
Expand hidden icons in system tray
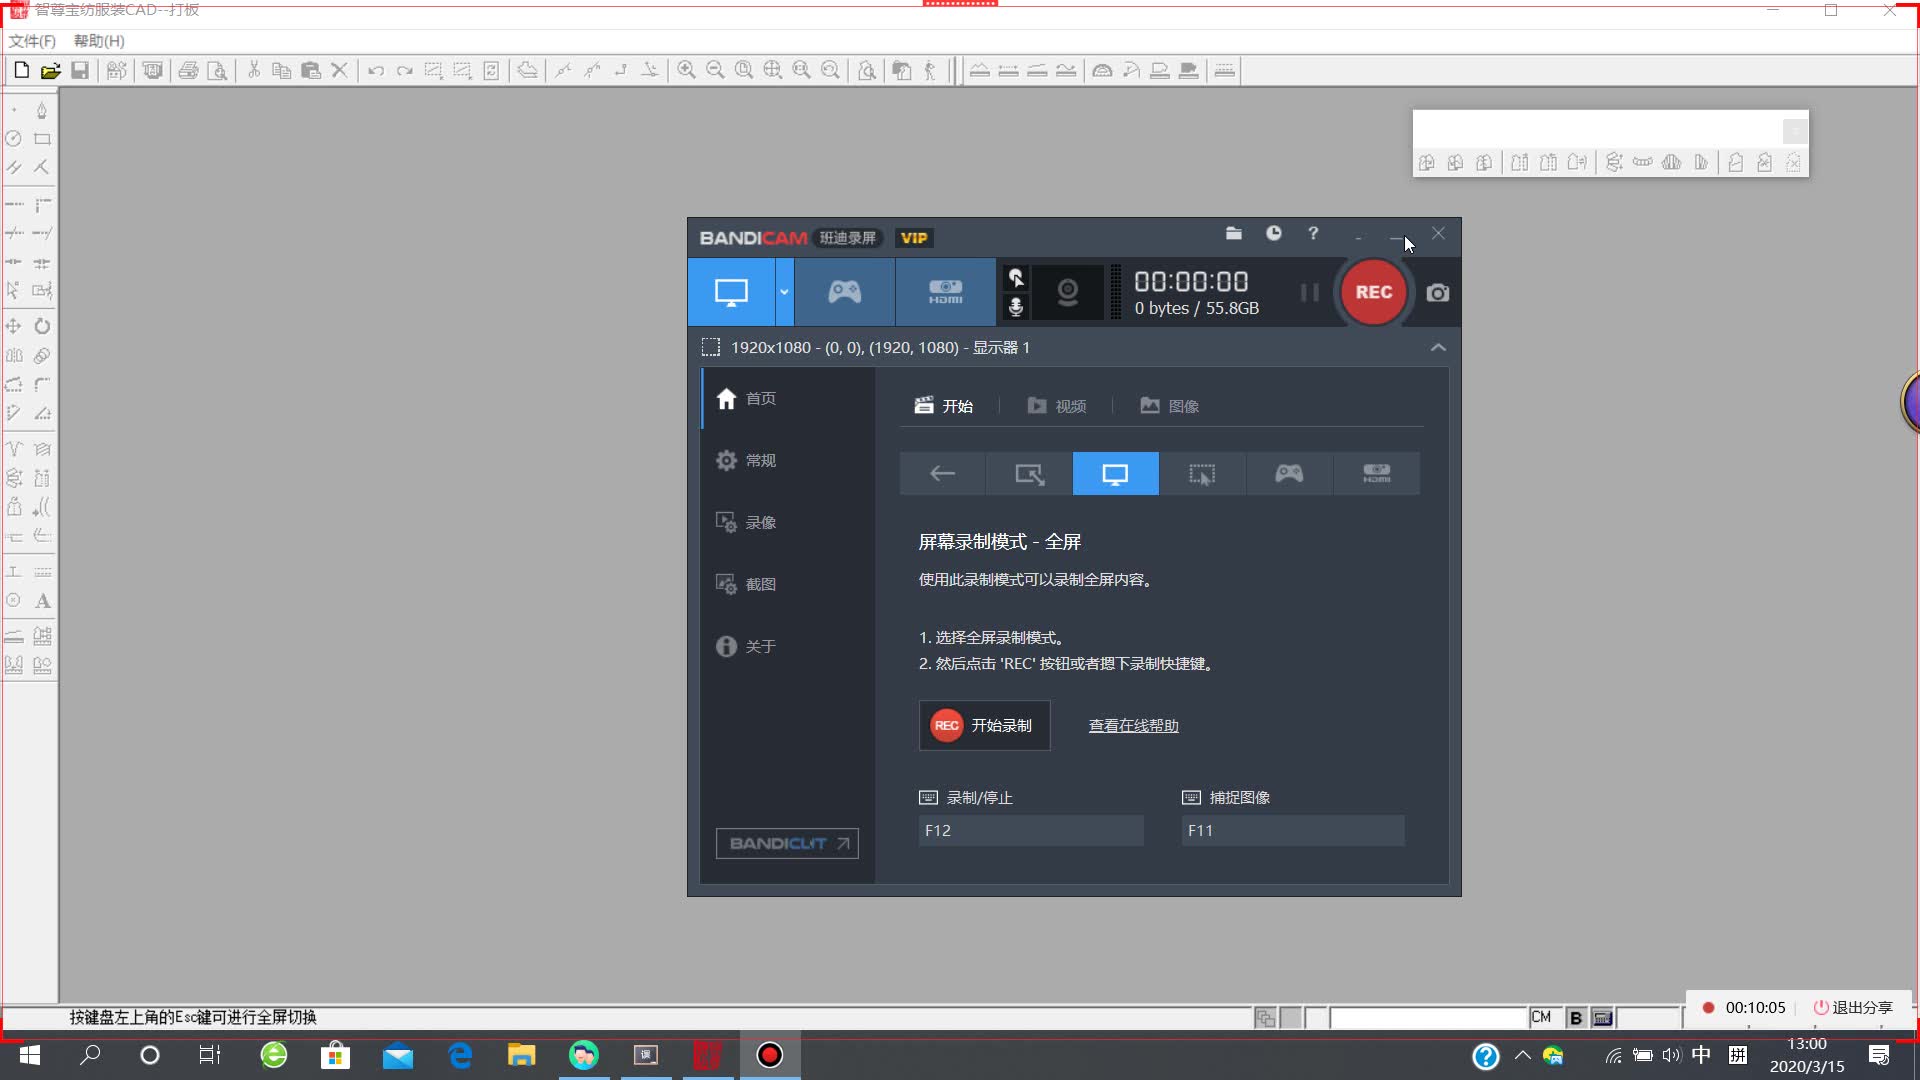coord(1522,1055)
